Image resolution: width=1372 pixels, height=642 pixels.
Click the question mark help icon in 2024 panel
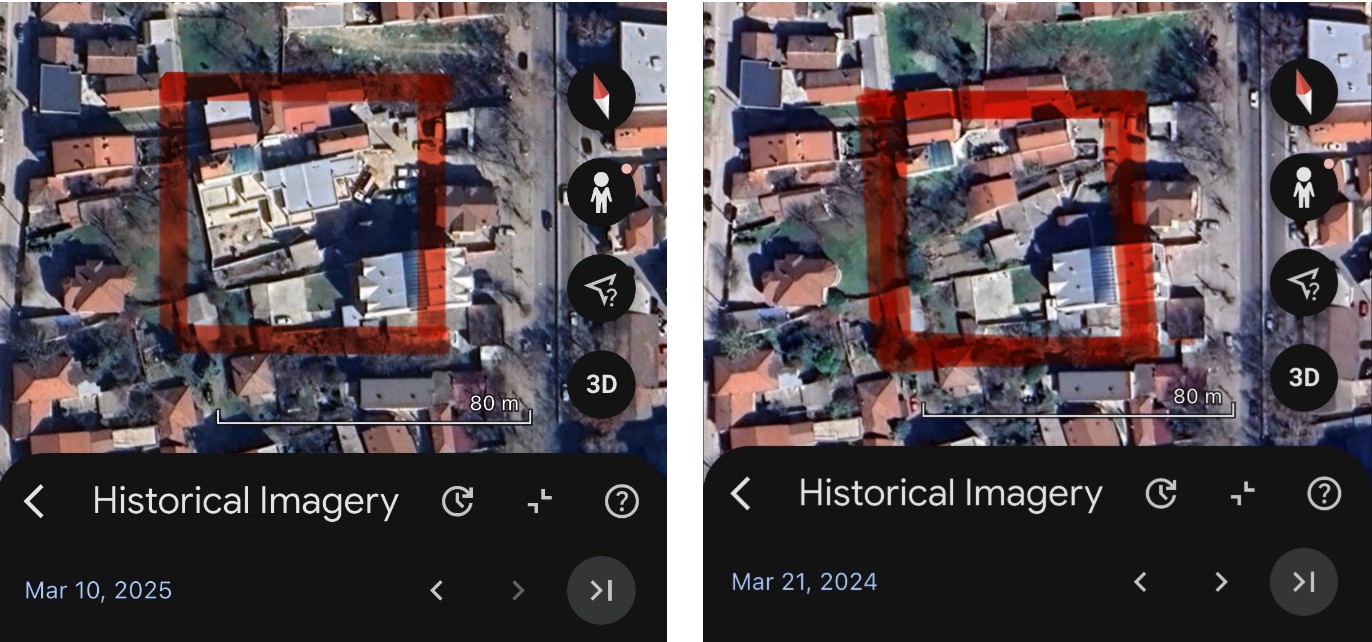1324,493
